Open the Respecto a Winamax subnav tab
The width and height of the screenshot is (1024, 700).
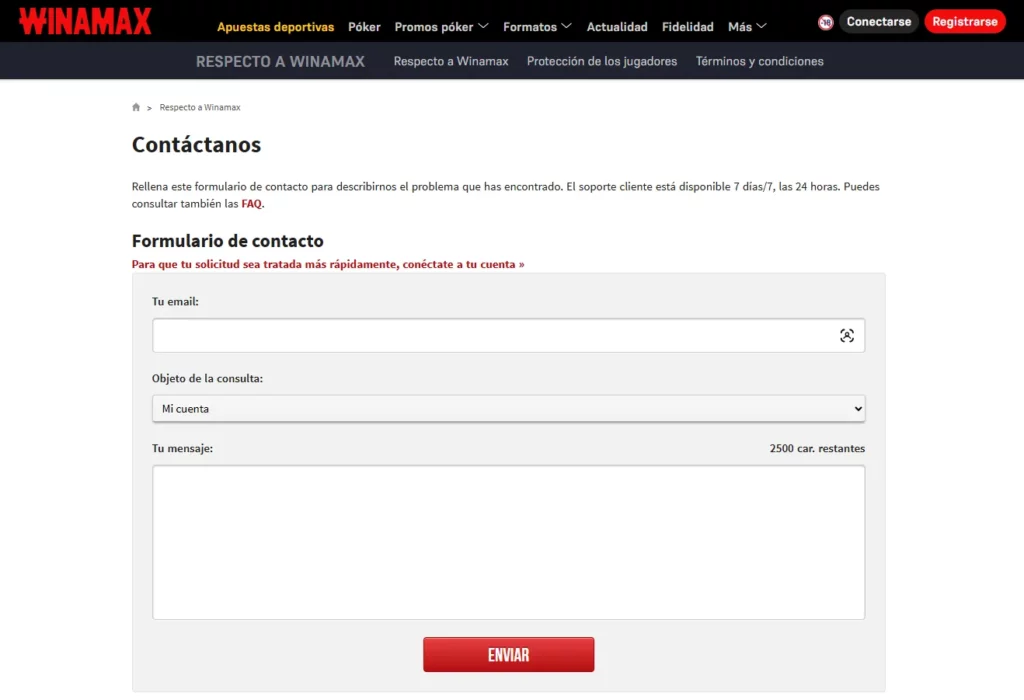pos(451,61)
